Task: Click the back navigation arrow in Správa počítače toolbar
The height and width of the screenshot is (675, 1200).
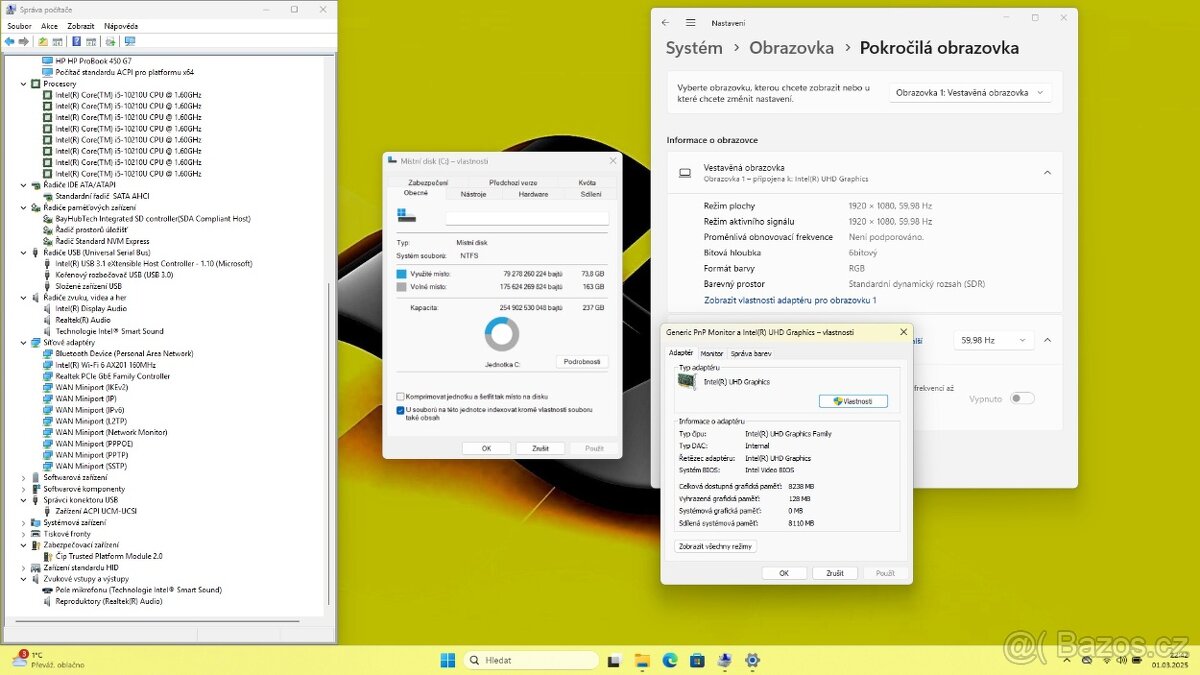Action: [x=9, y=41]
